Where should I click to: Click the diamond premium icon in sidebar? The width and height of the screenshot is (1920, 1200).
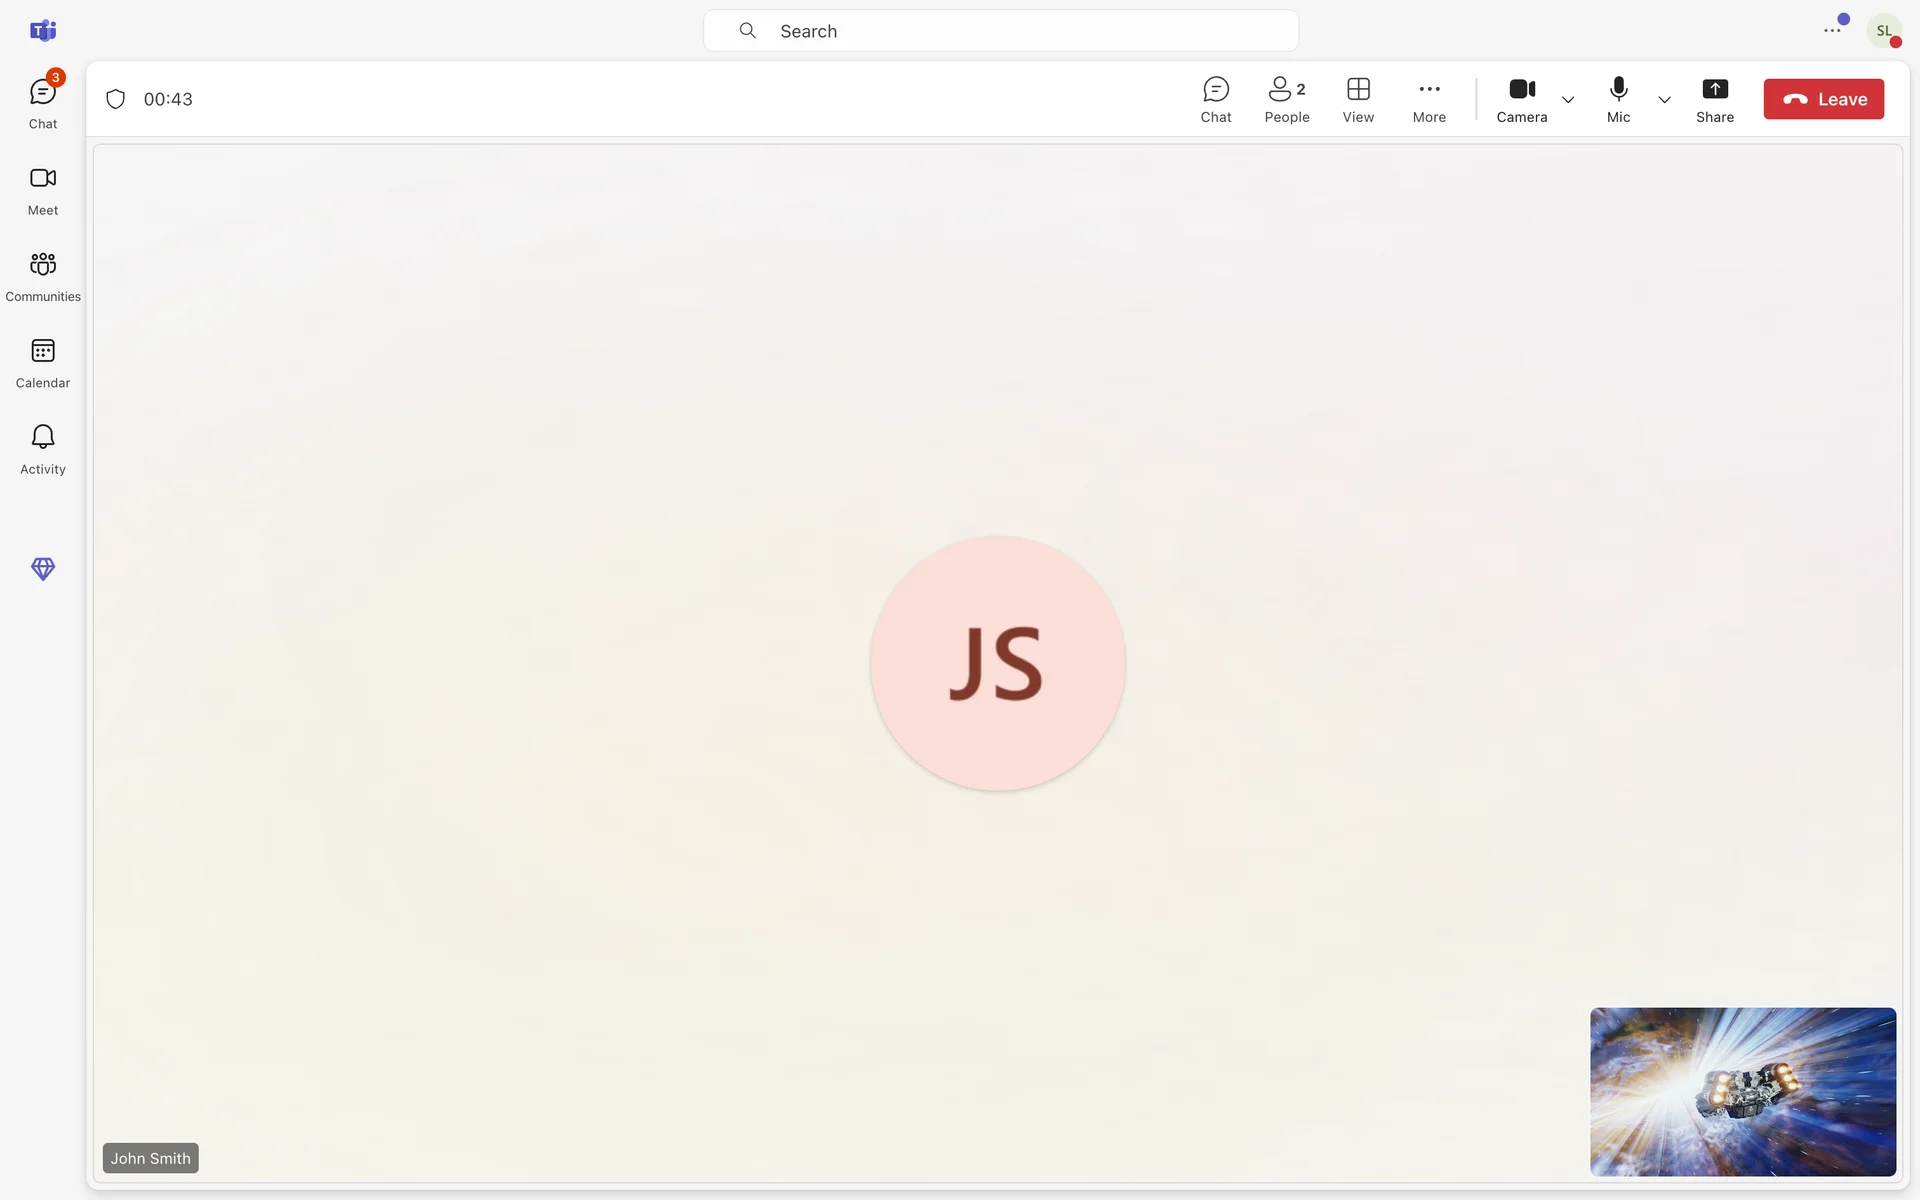coord(43,569)
